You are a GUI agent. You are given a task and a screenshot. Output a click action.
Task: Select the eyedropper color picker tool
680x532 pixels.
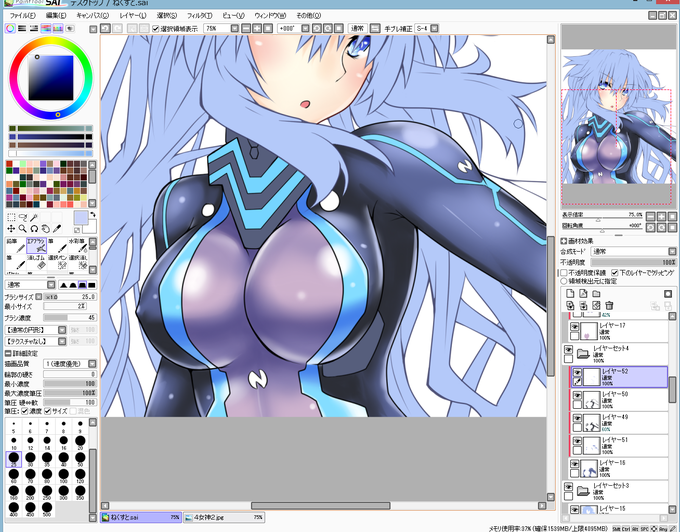coord(56,228)
